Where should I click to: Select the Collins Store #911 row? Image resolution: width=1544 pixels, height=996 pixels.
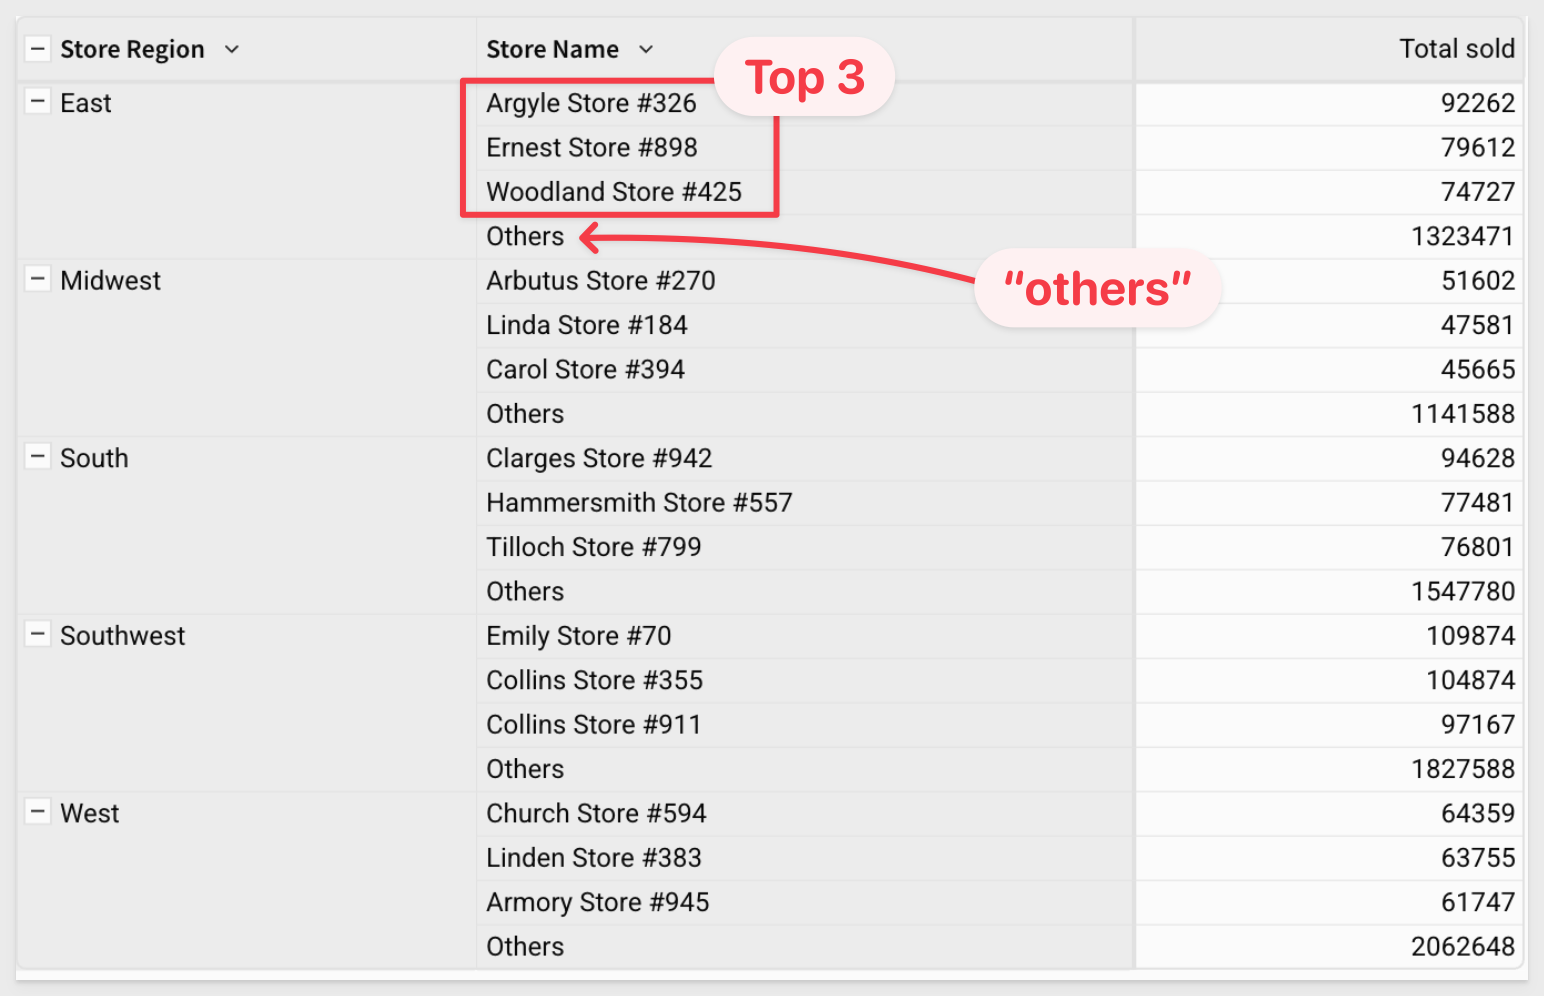594,725
